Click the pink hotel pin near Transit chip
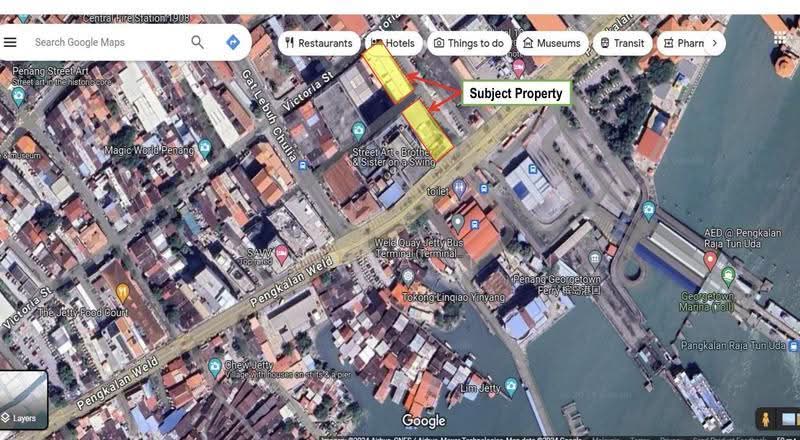This screenshot has height=440, width=800. pyautogui.click(x=518, y=67)
